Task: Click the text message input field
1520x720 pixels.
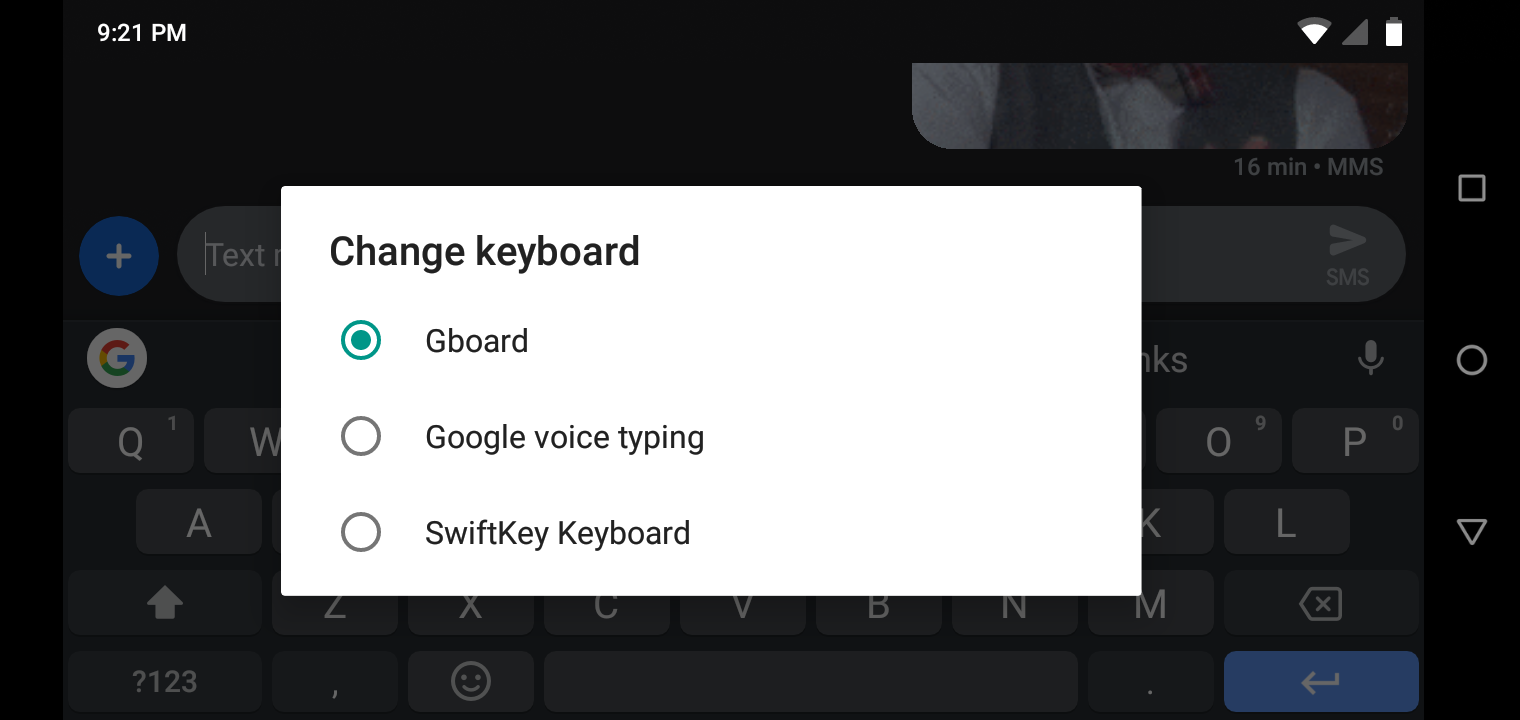Action: click(240, 255)
